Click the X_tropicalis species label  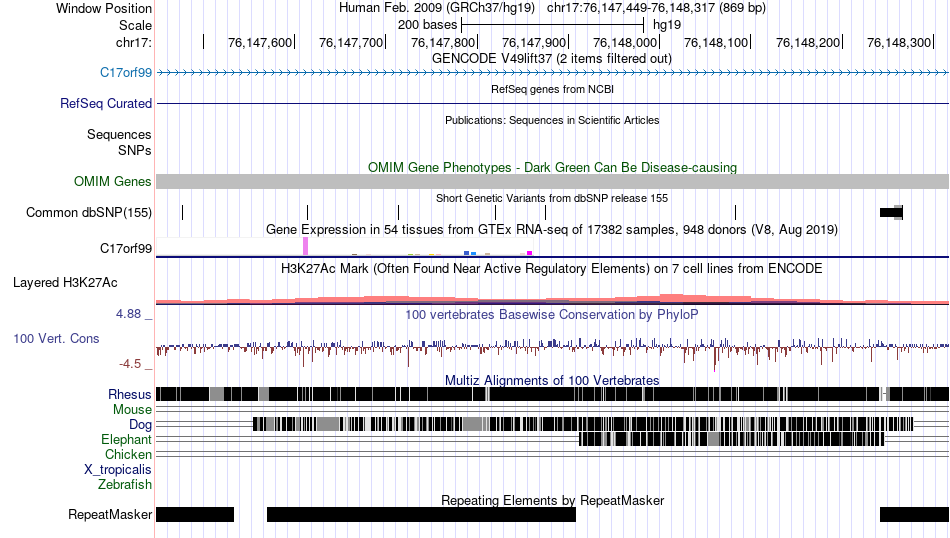click(118, 470)
